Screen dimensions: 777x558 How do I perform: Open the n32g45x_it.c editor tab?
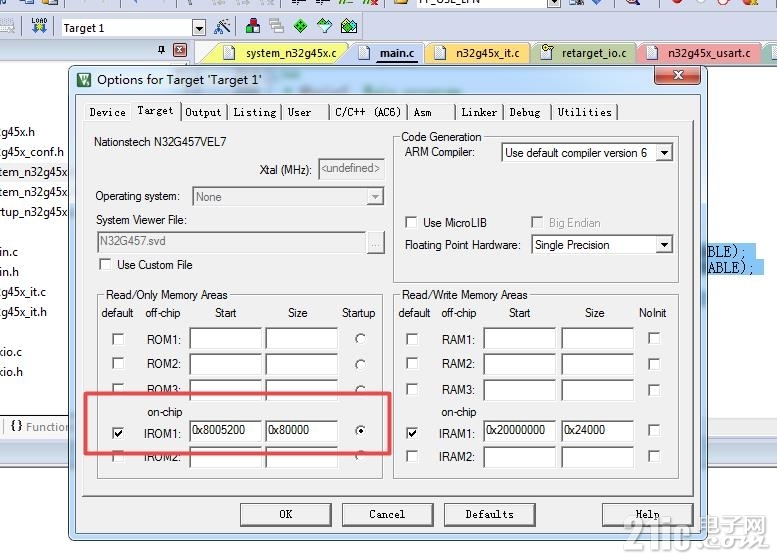tap(479, 53)
